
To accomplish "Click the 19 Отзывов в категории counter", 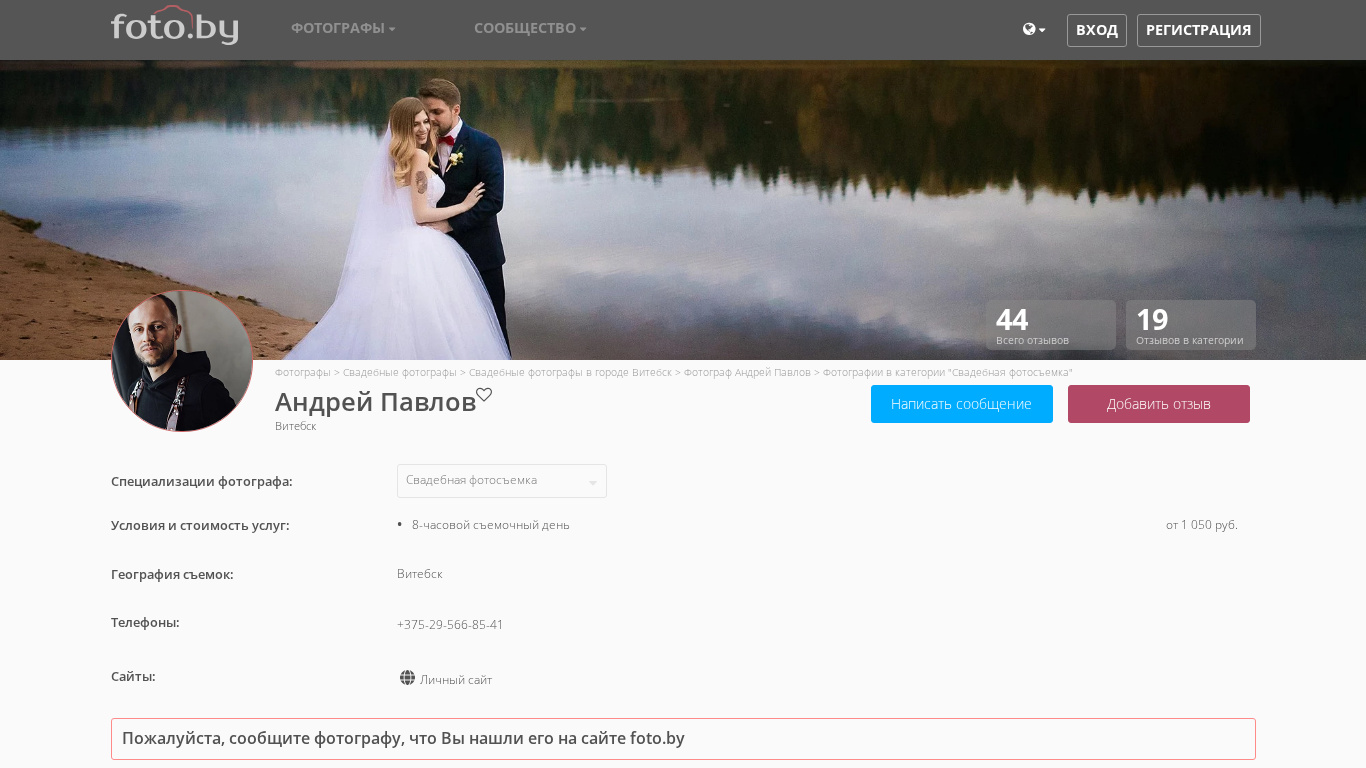I will 1191,325.
